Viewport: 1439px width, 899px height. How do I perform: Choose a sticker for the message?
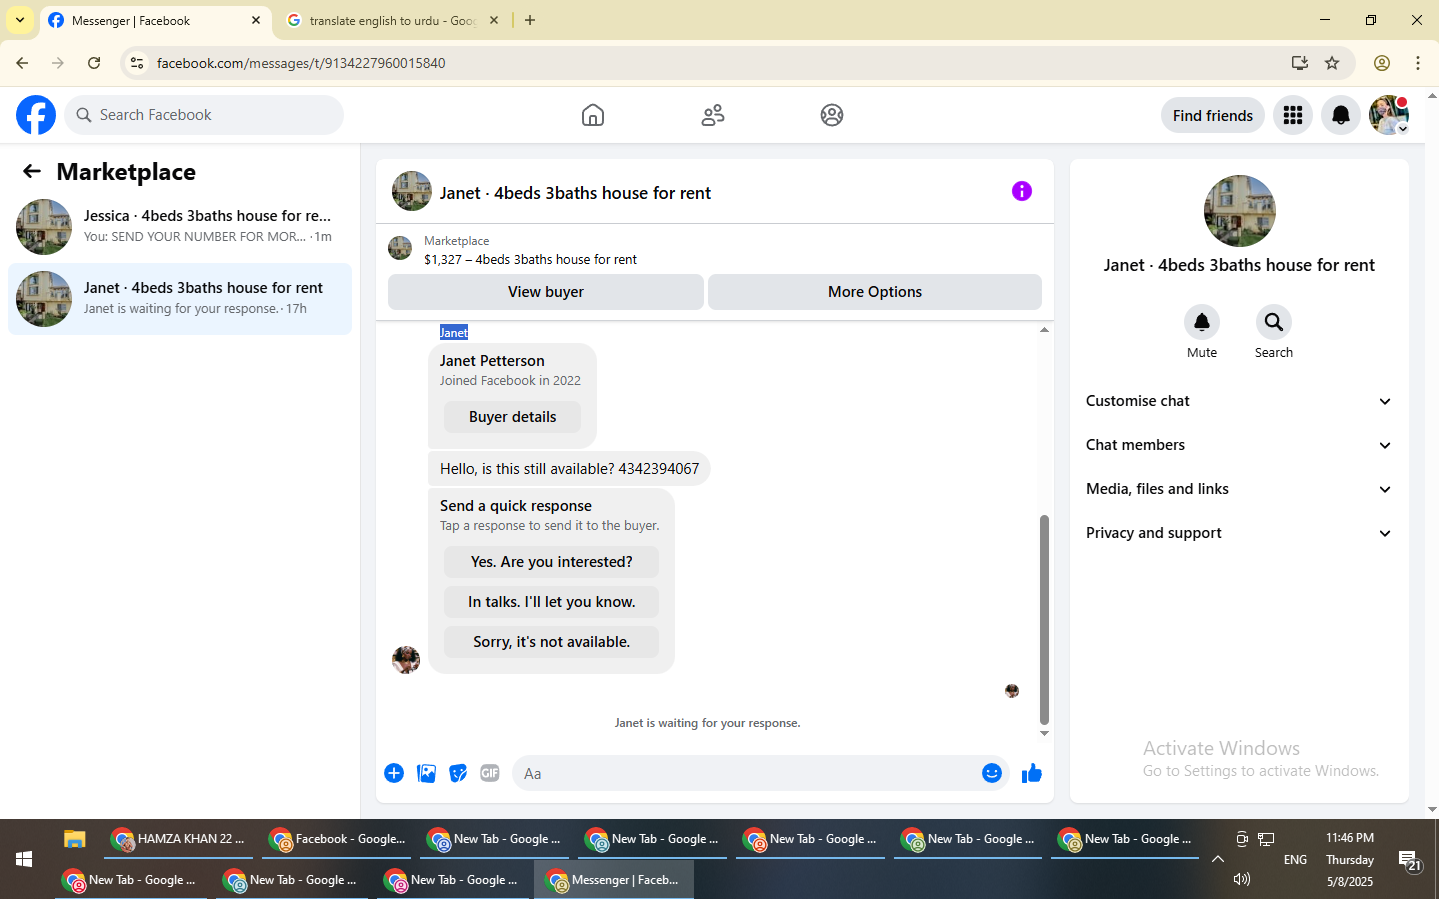(x=458, y=773)
